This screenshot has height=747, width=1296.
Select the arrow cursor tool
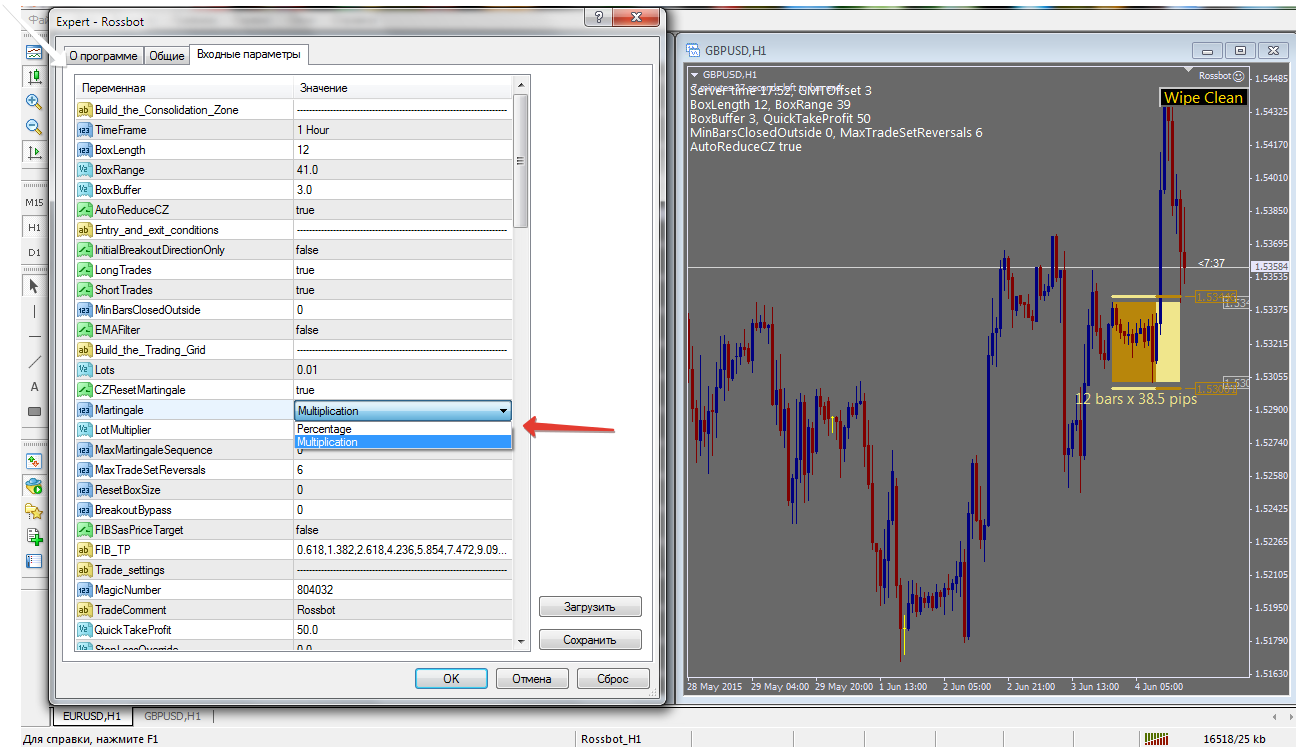[34, 286]
